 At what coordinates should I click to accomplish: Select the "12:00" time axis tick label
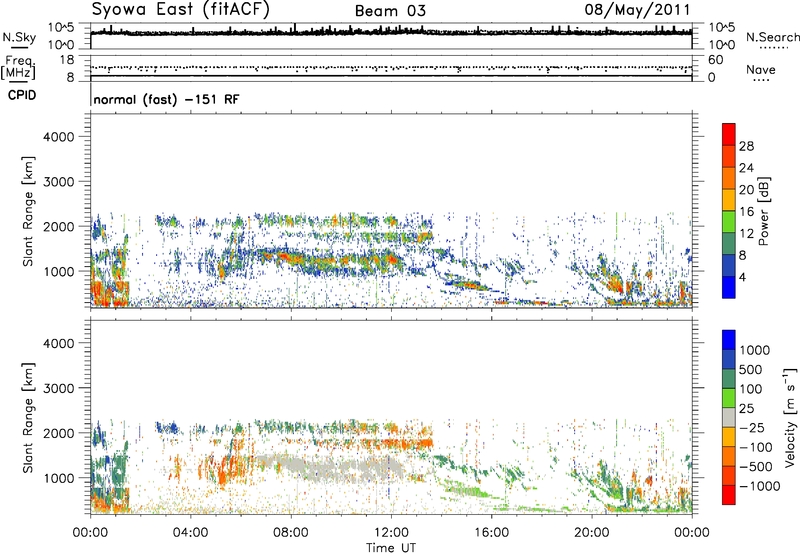tap(391, 533)
